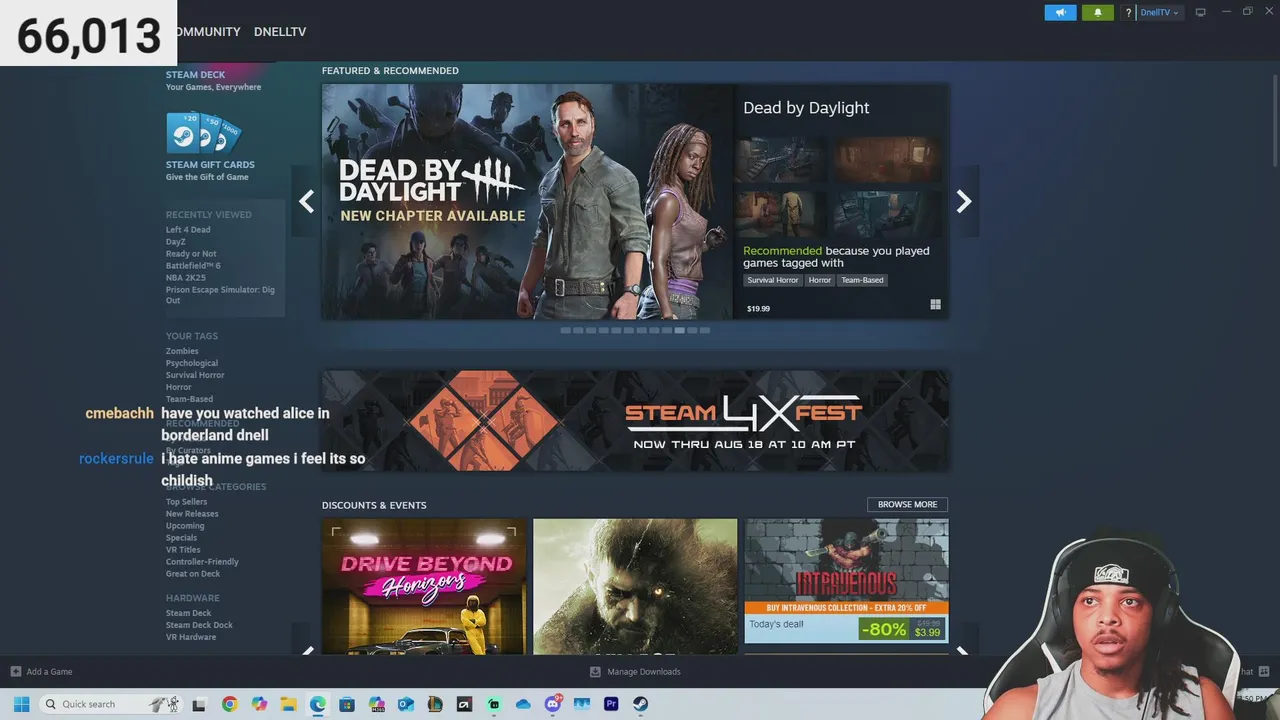
Task: Click the Quick search taskbar field
Action: [x=110, y=704]
